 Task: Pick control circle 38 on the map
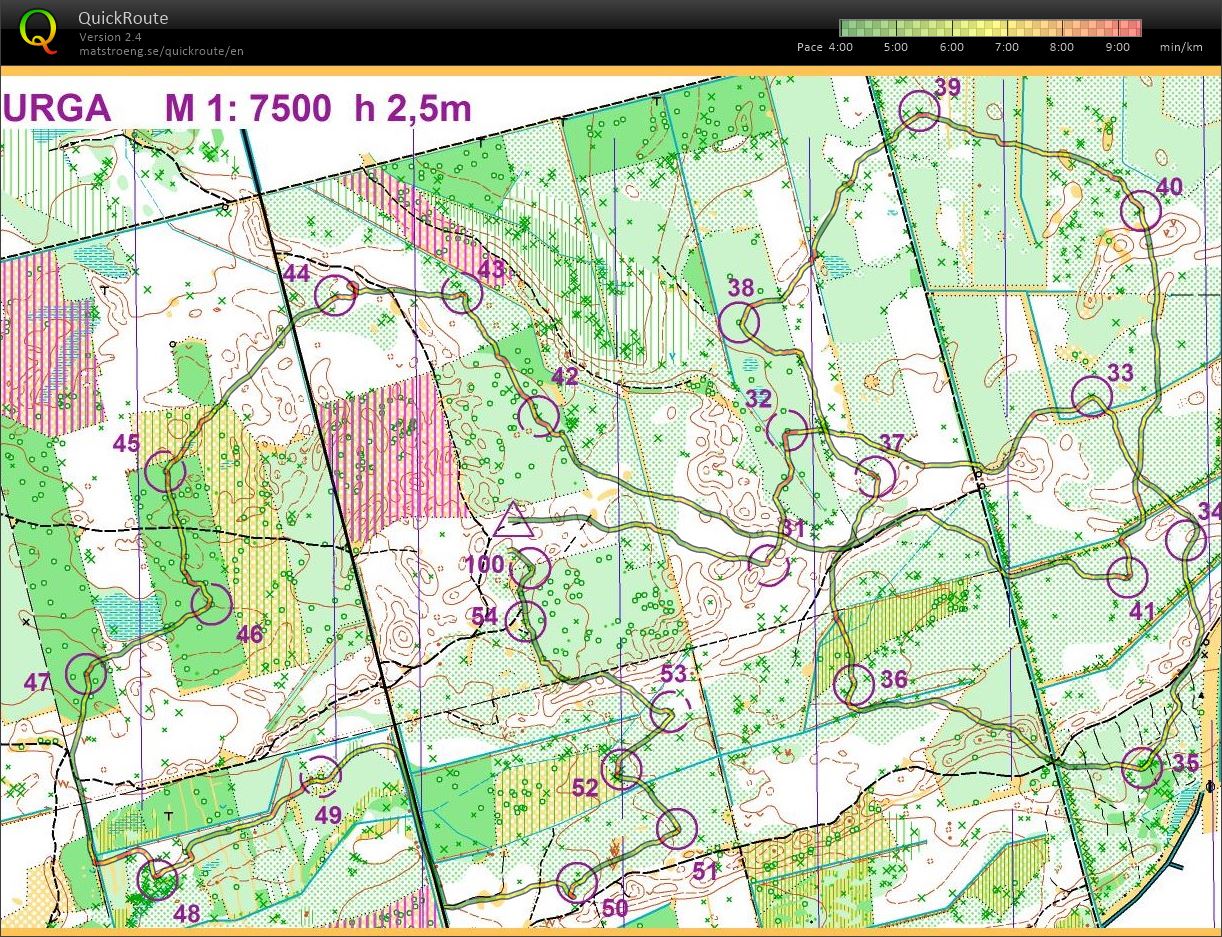pos(740,323)
